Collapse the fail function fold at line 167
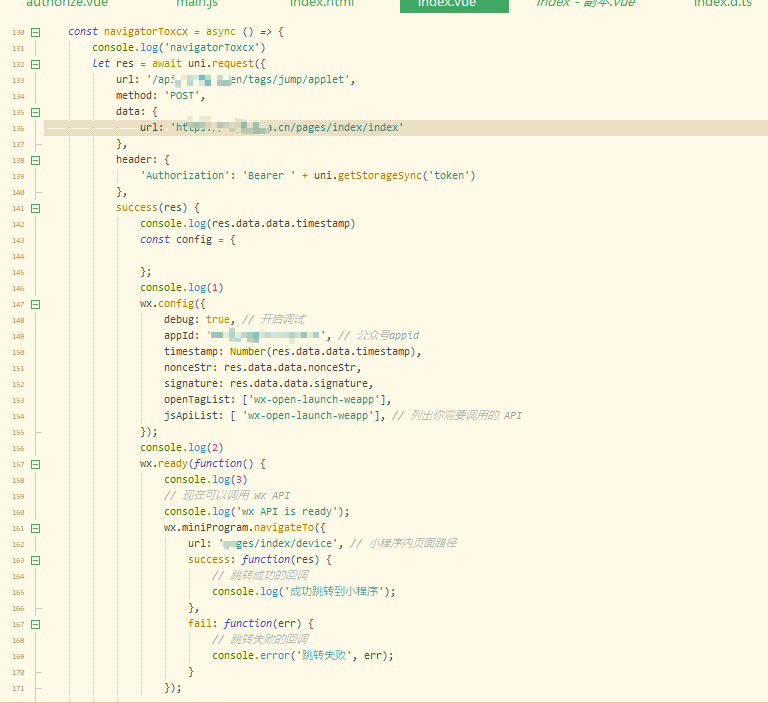Viewport: 768px width, 703px height. pyautogui.click(x=35, y=624)
